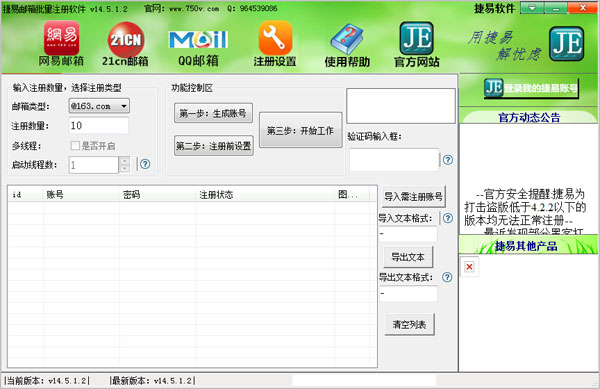Focus the 导入文本格式 input field
600x389 pixels.
coord(408,234)
